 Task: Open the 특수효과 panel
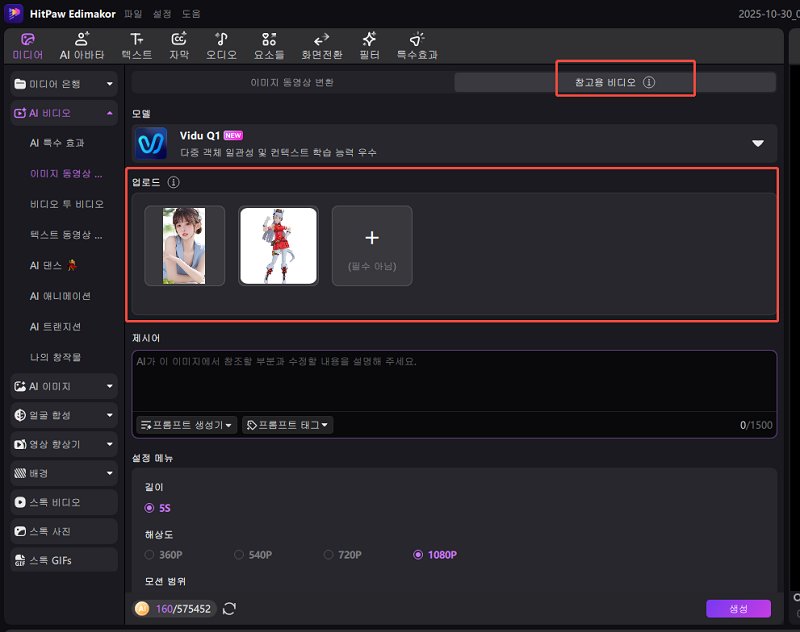[x=415, y=44]
